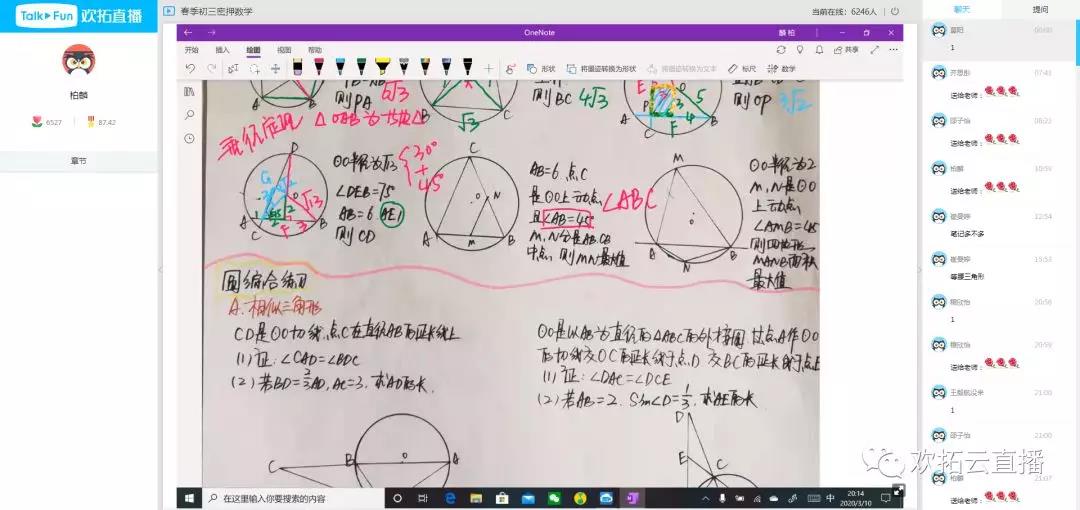This screenshot has height=510, width=1080.
Task: Toggle fullscreen for the live video
Action: coord(898,490)
